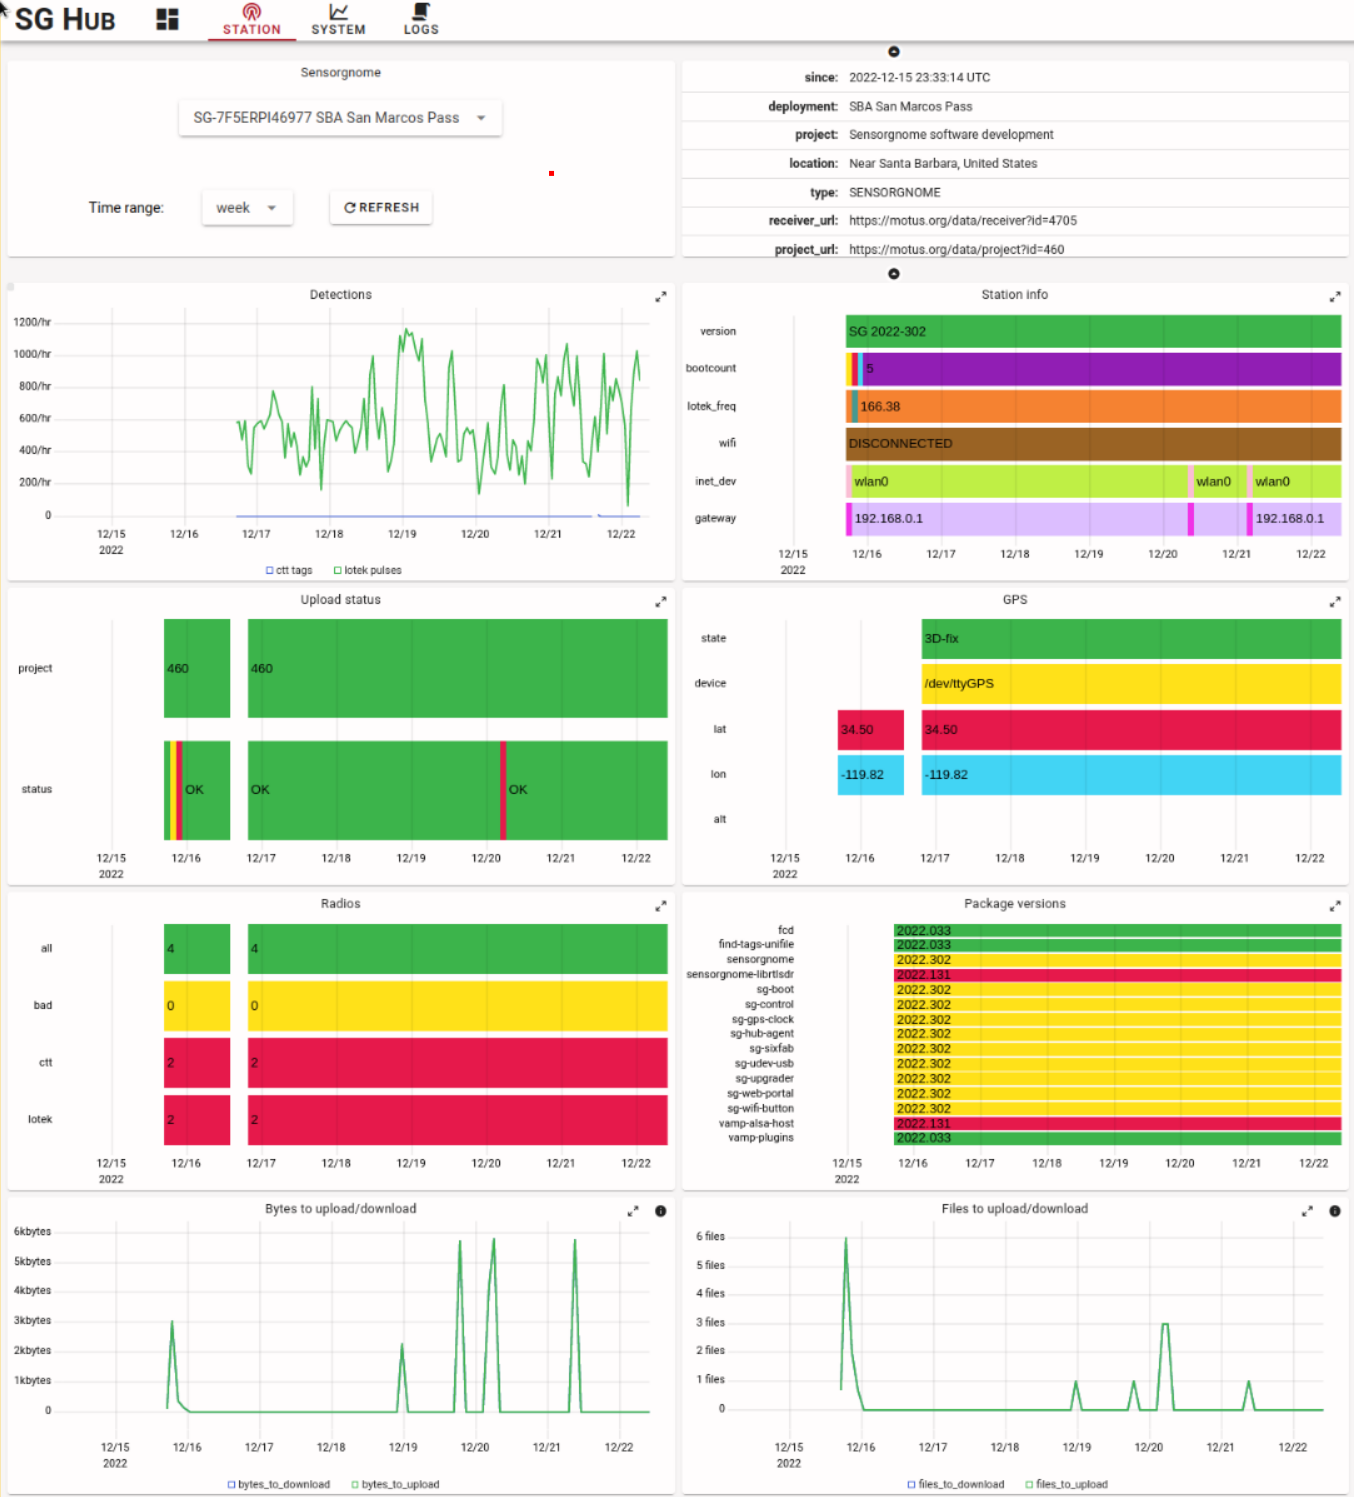Expand the GPS panel to fullscreen
The height and width of the screenshot is (1497, 1354).
1334,601
